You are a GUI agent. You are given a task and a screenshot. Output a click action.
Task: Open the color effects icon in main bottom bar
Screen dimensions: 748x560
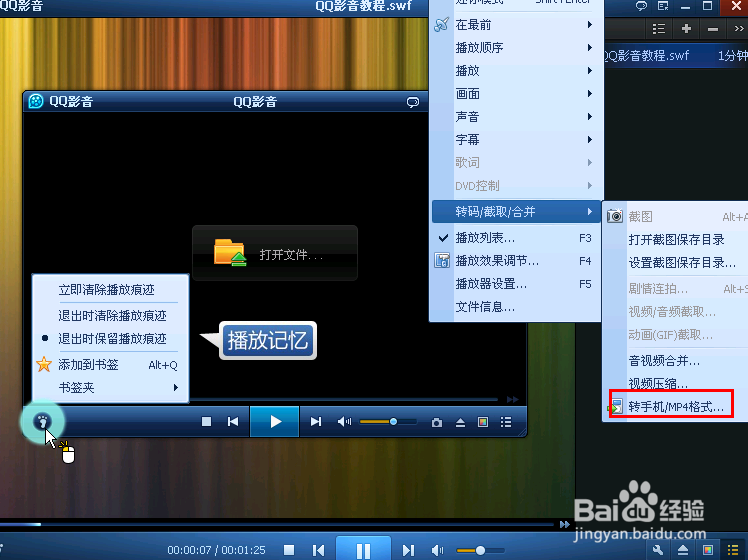[x=707, y=550]
